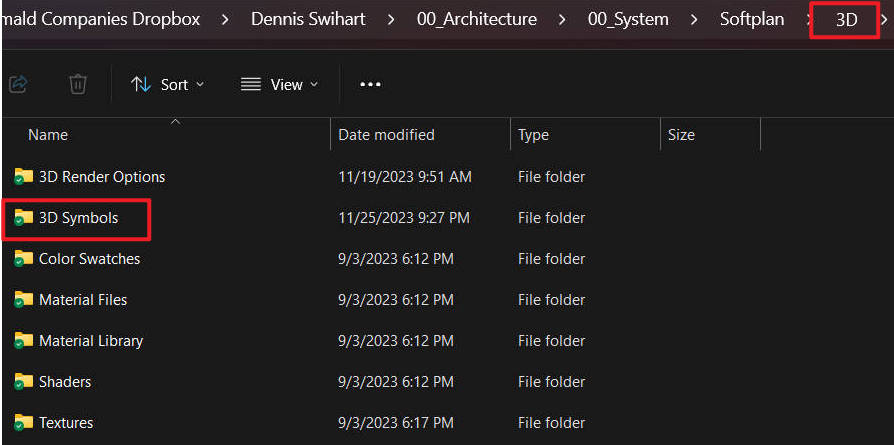The width and height of the screenshot is (894, 445).
Task: Select the 3D Symbols folder
Action: 78,218
